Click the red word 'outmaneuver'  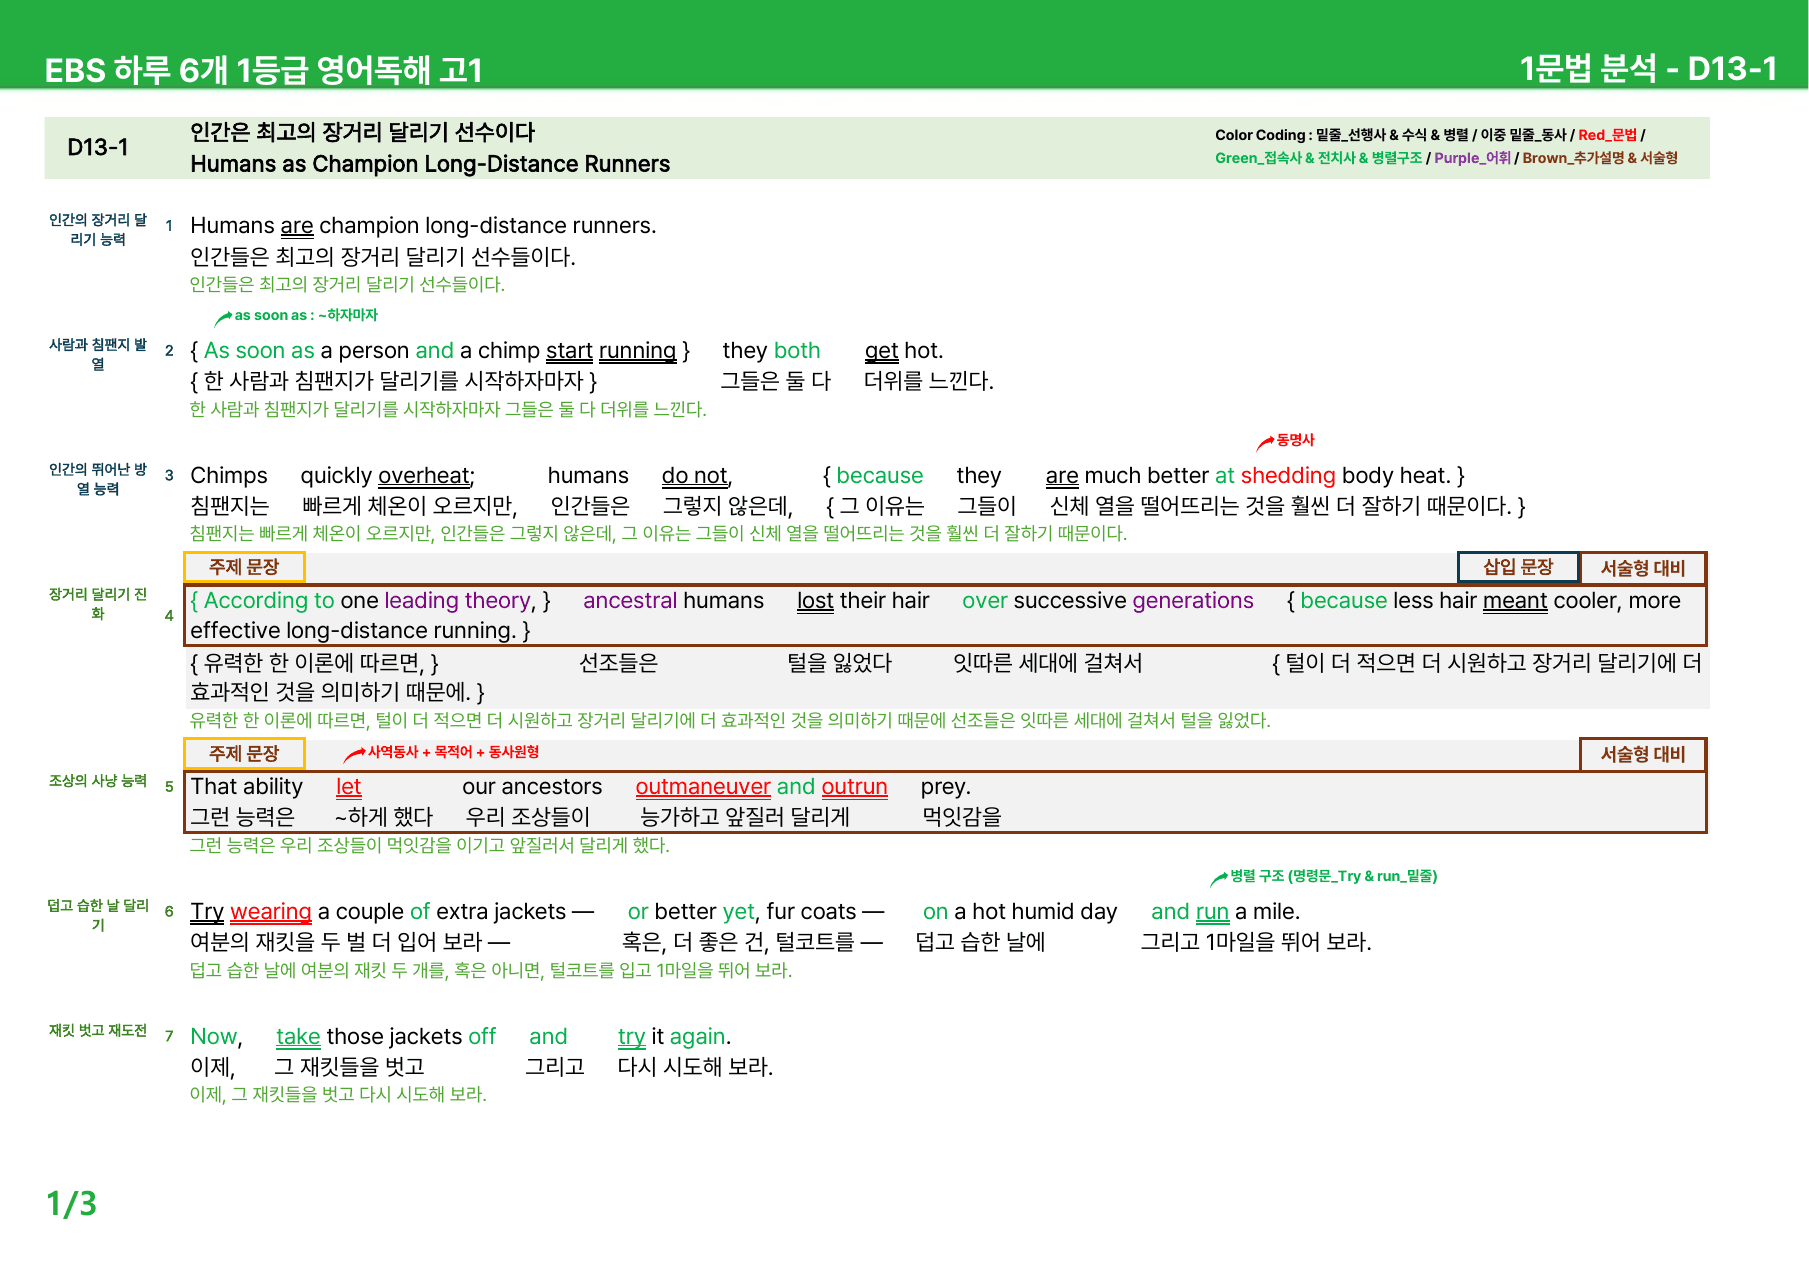point(703,788)
